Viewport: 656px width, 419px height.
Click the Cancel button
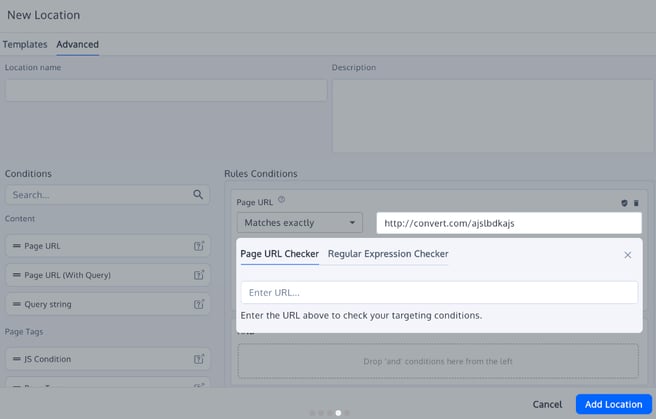[x=547, y=404]
